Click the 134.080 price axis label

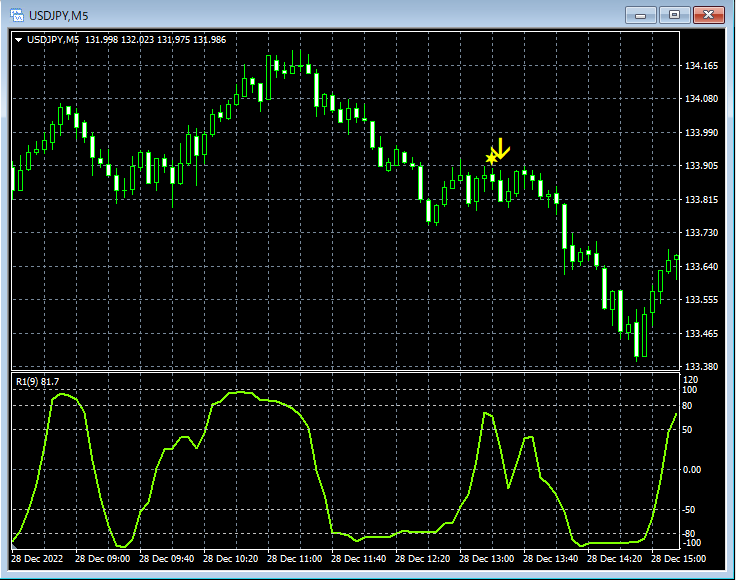pyautogui.click(x=701, y=99)
